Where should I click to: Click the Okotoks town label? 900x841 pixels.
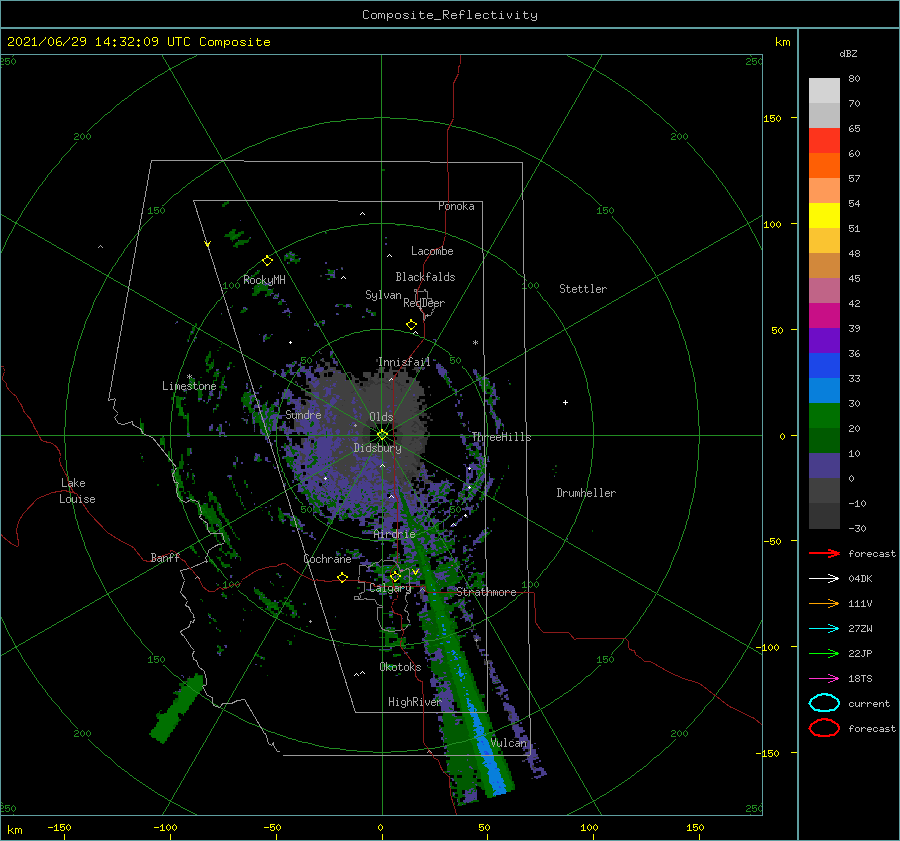pos(400,667)
